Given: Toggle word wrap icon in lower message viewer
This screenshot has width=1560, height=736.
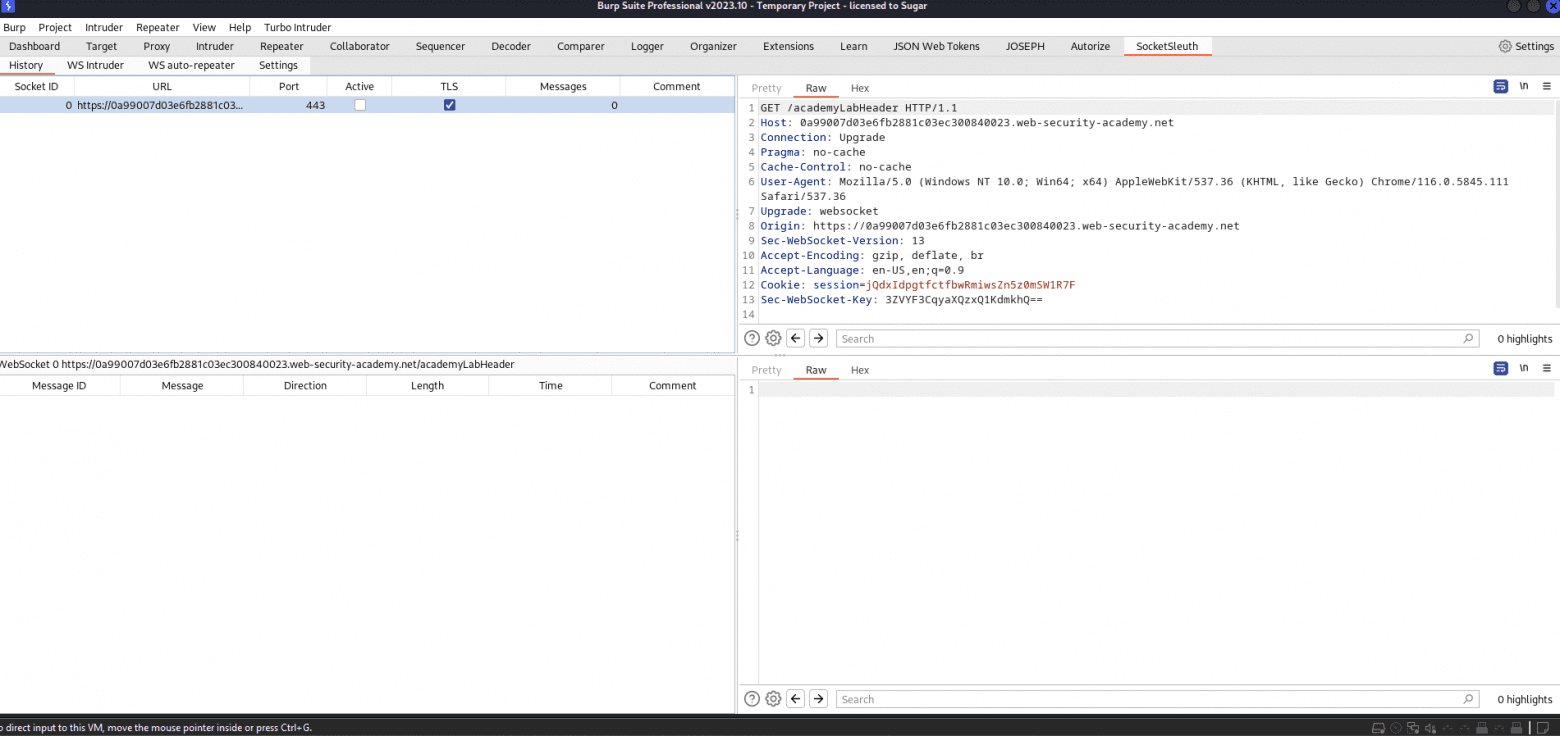Looking at the screenshot, I should point(1500,369).
